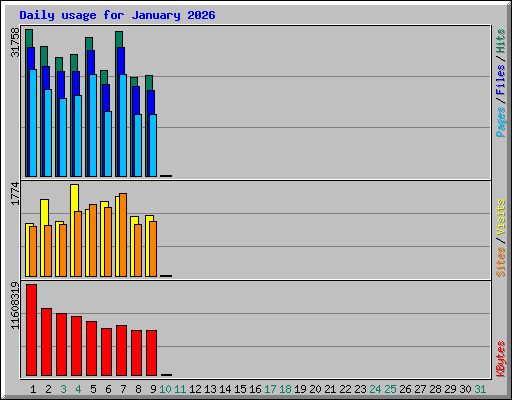Image resolution: width=512 pixels, height=400 pixels.
Task: Click day 16 on the x-axis
Action: pyautogui.click(x=255, y=389)
